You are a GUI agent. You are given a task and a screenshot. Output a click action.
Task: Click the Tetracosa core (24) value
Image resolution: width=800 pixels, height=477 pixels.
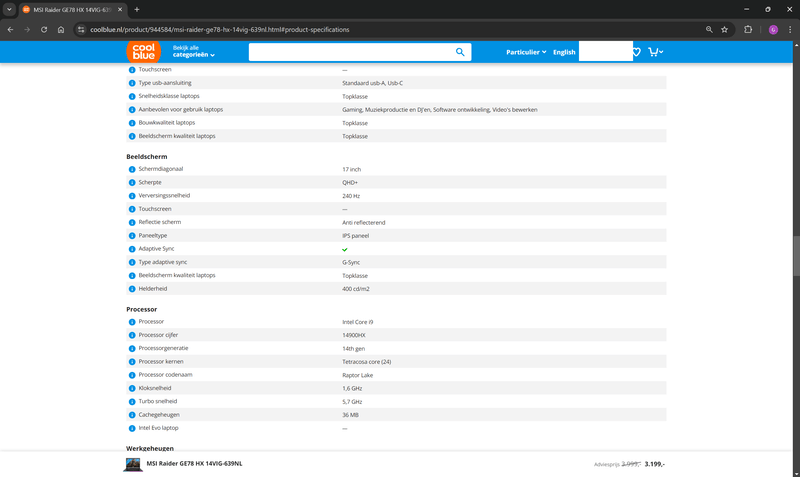367,362
